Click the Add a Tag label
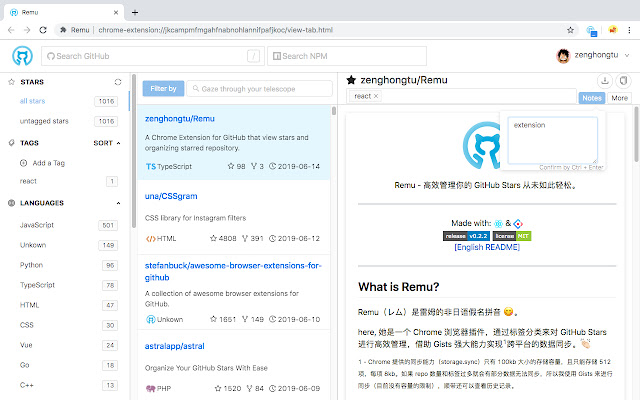The height and width of the screenshot is (400, 640). [x=49, y=163]
